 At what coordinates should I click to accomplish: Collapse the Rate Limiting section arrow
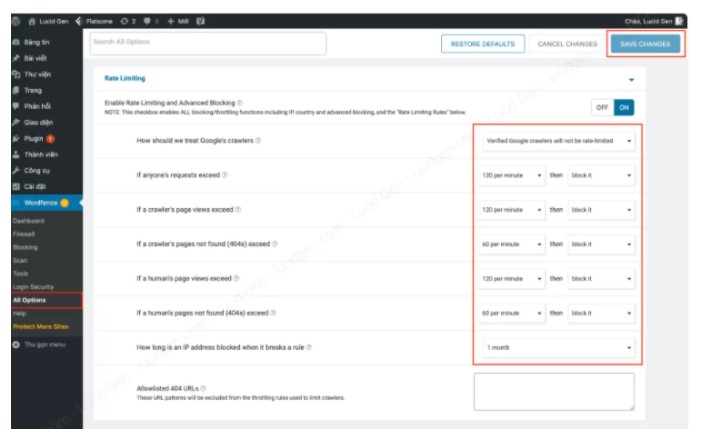click(631, 77)
